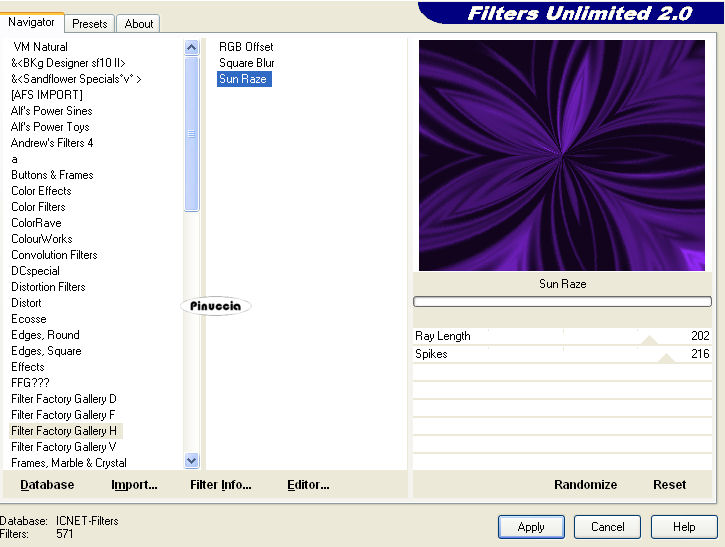This screenshot has width=725, height=547.
Task: Select &<BKg Designer sf10 II> category
Action: (68, 63)
